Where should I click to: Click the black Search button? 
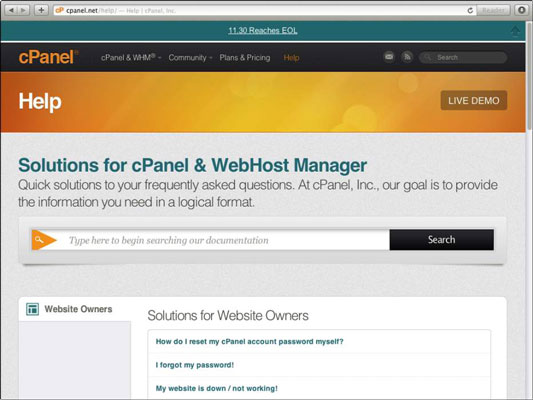(x=442, y=240)
